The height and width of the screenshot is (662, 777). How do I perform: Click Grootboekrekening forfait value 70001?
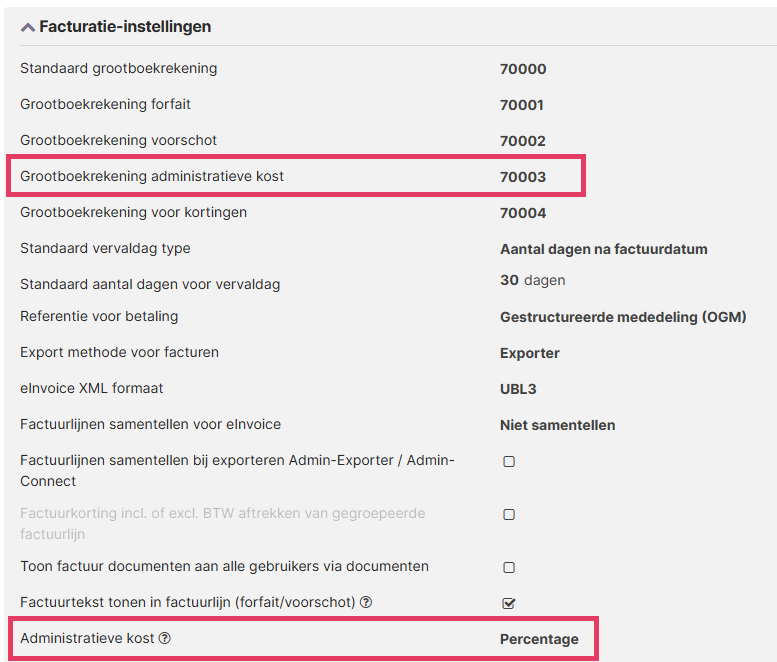(x=523, y=105)
